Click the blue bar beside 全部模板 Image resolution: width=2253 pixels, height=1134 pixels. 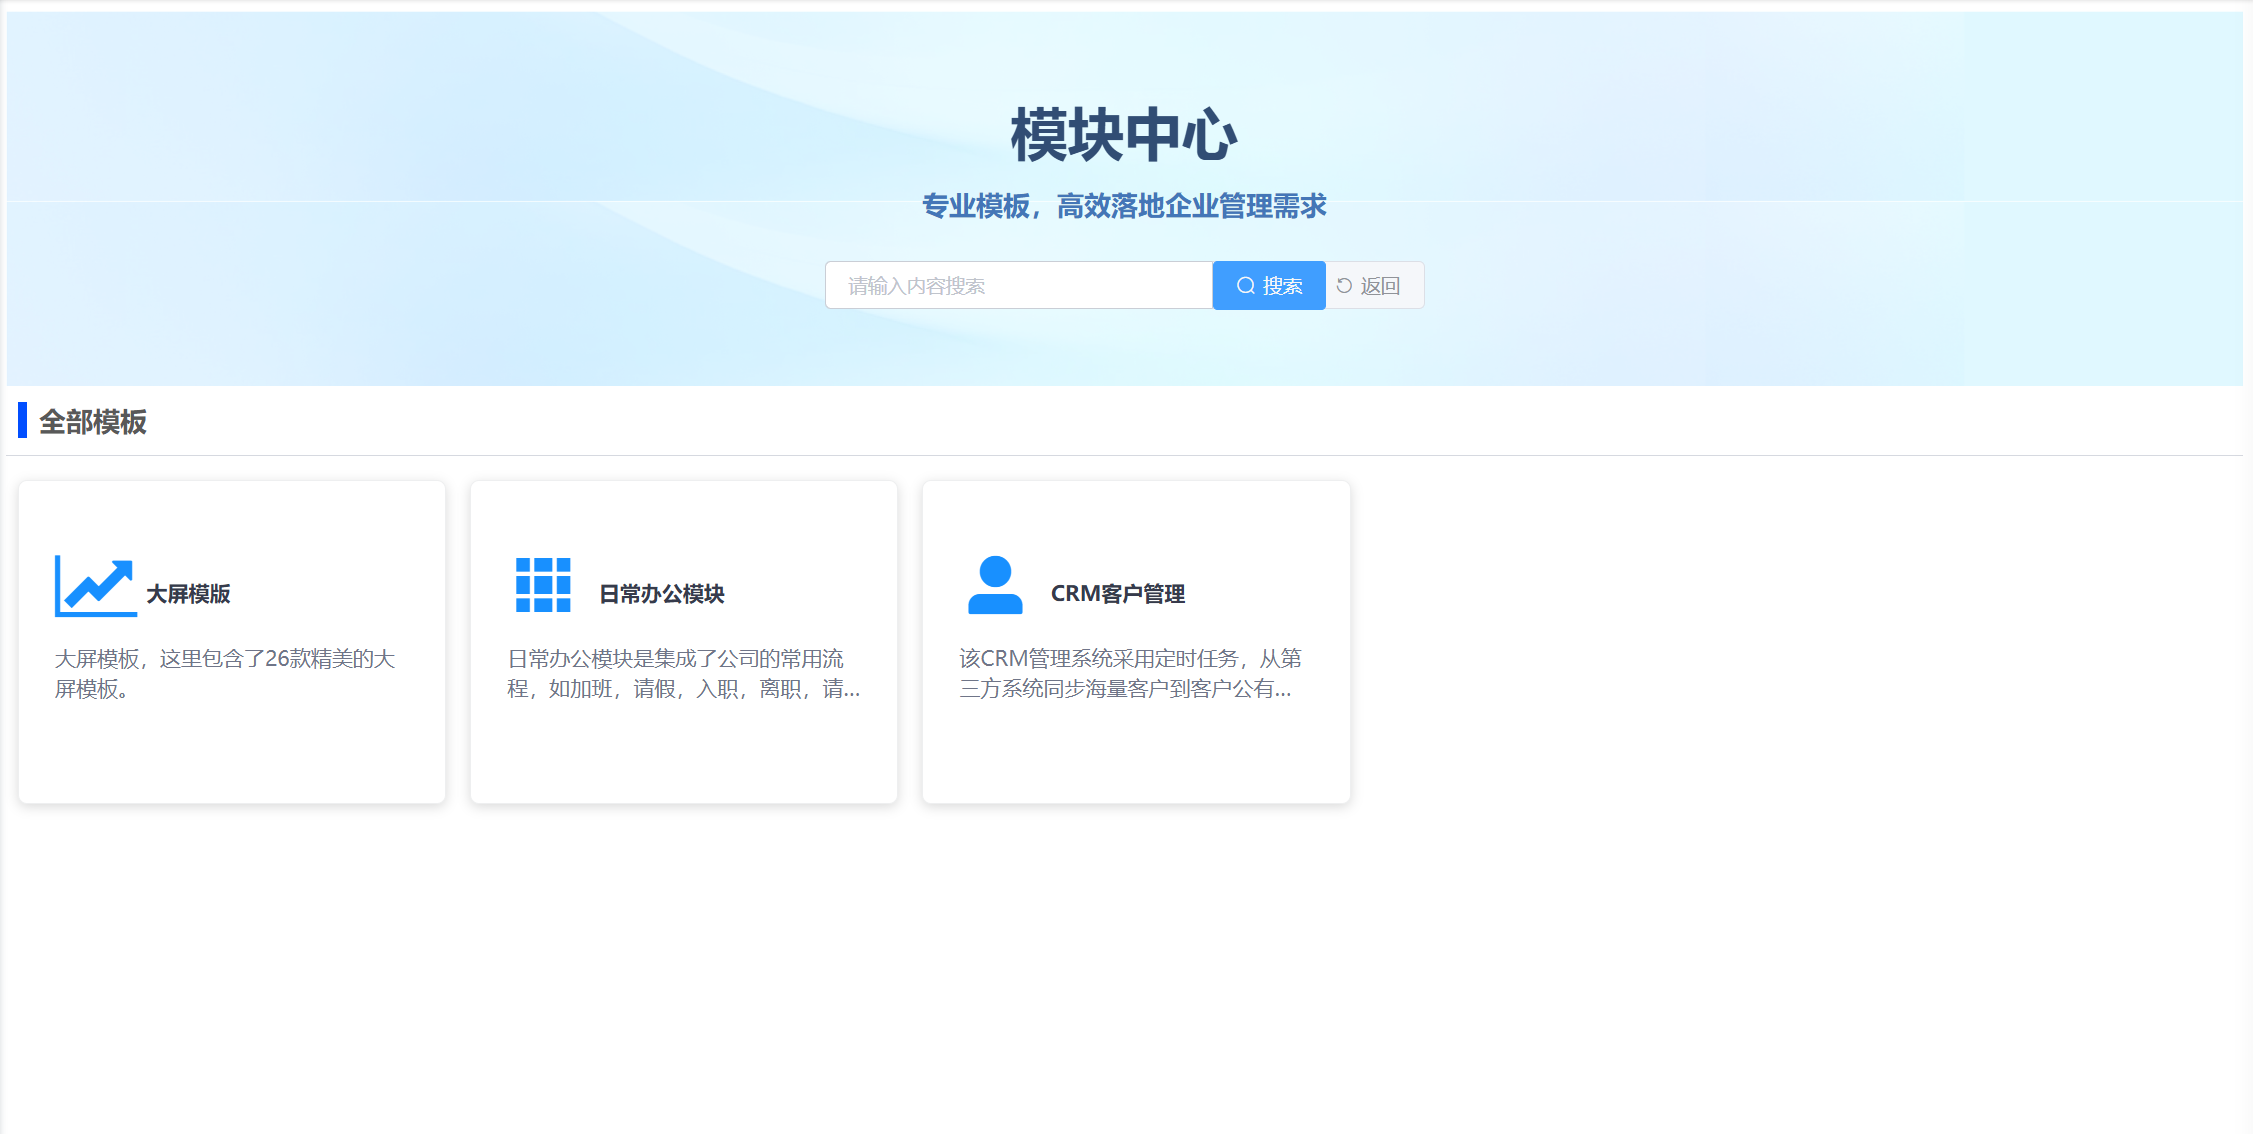pyautogui.click(x=23, y=420)
